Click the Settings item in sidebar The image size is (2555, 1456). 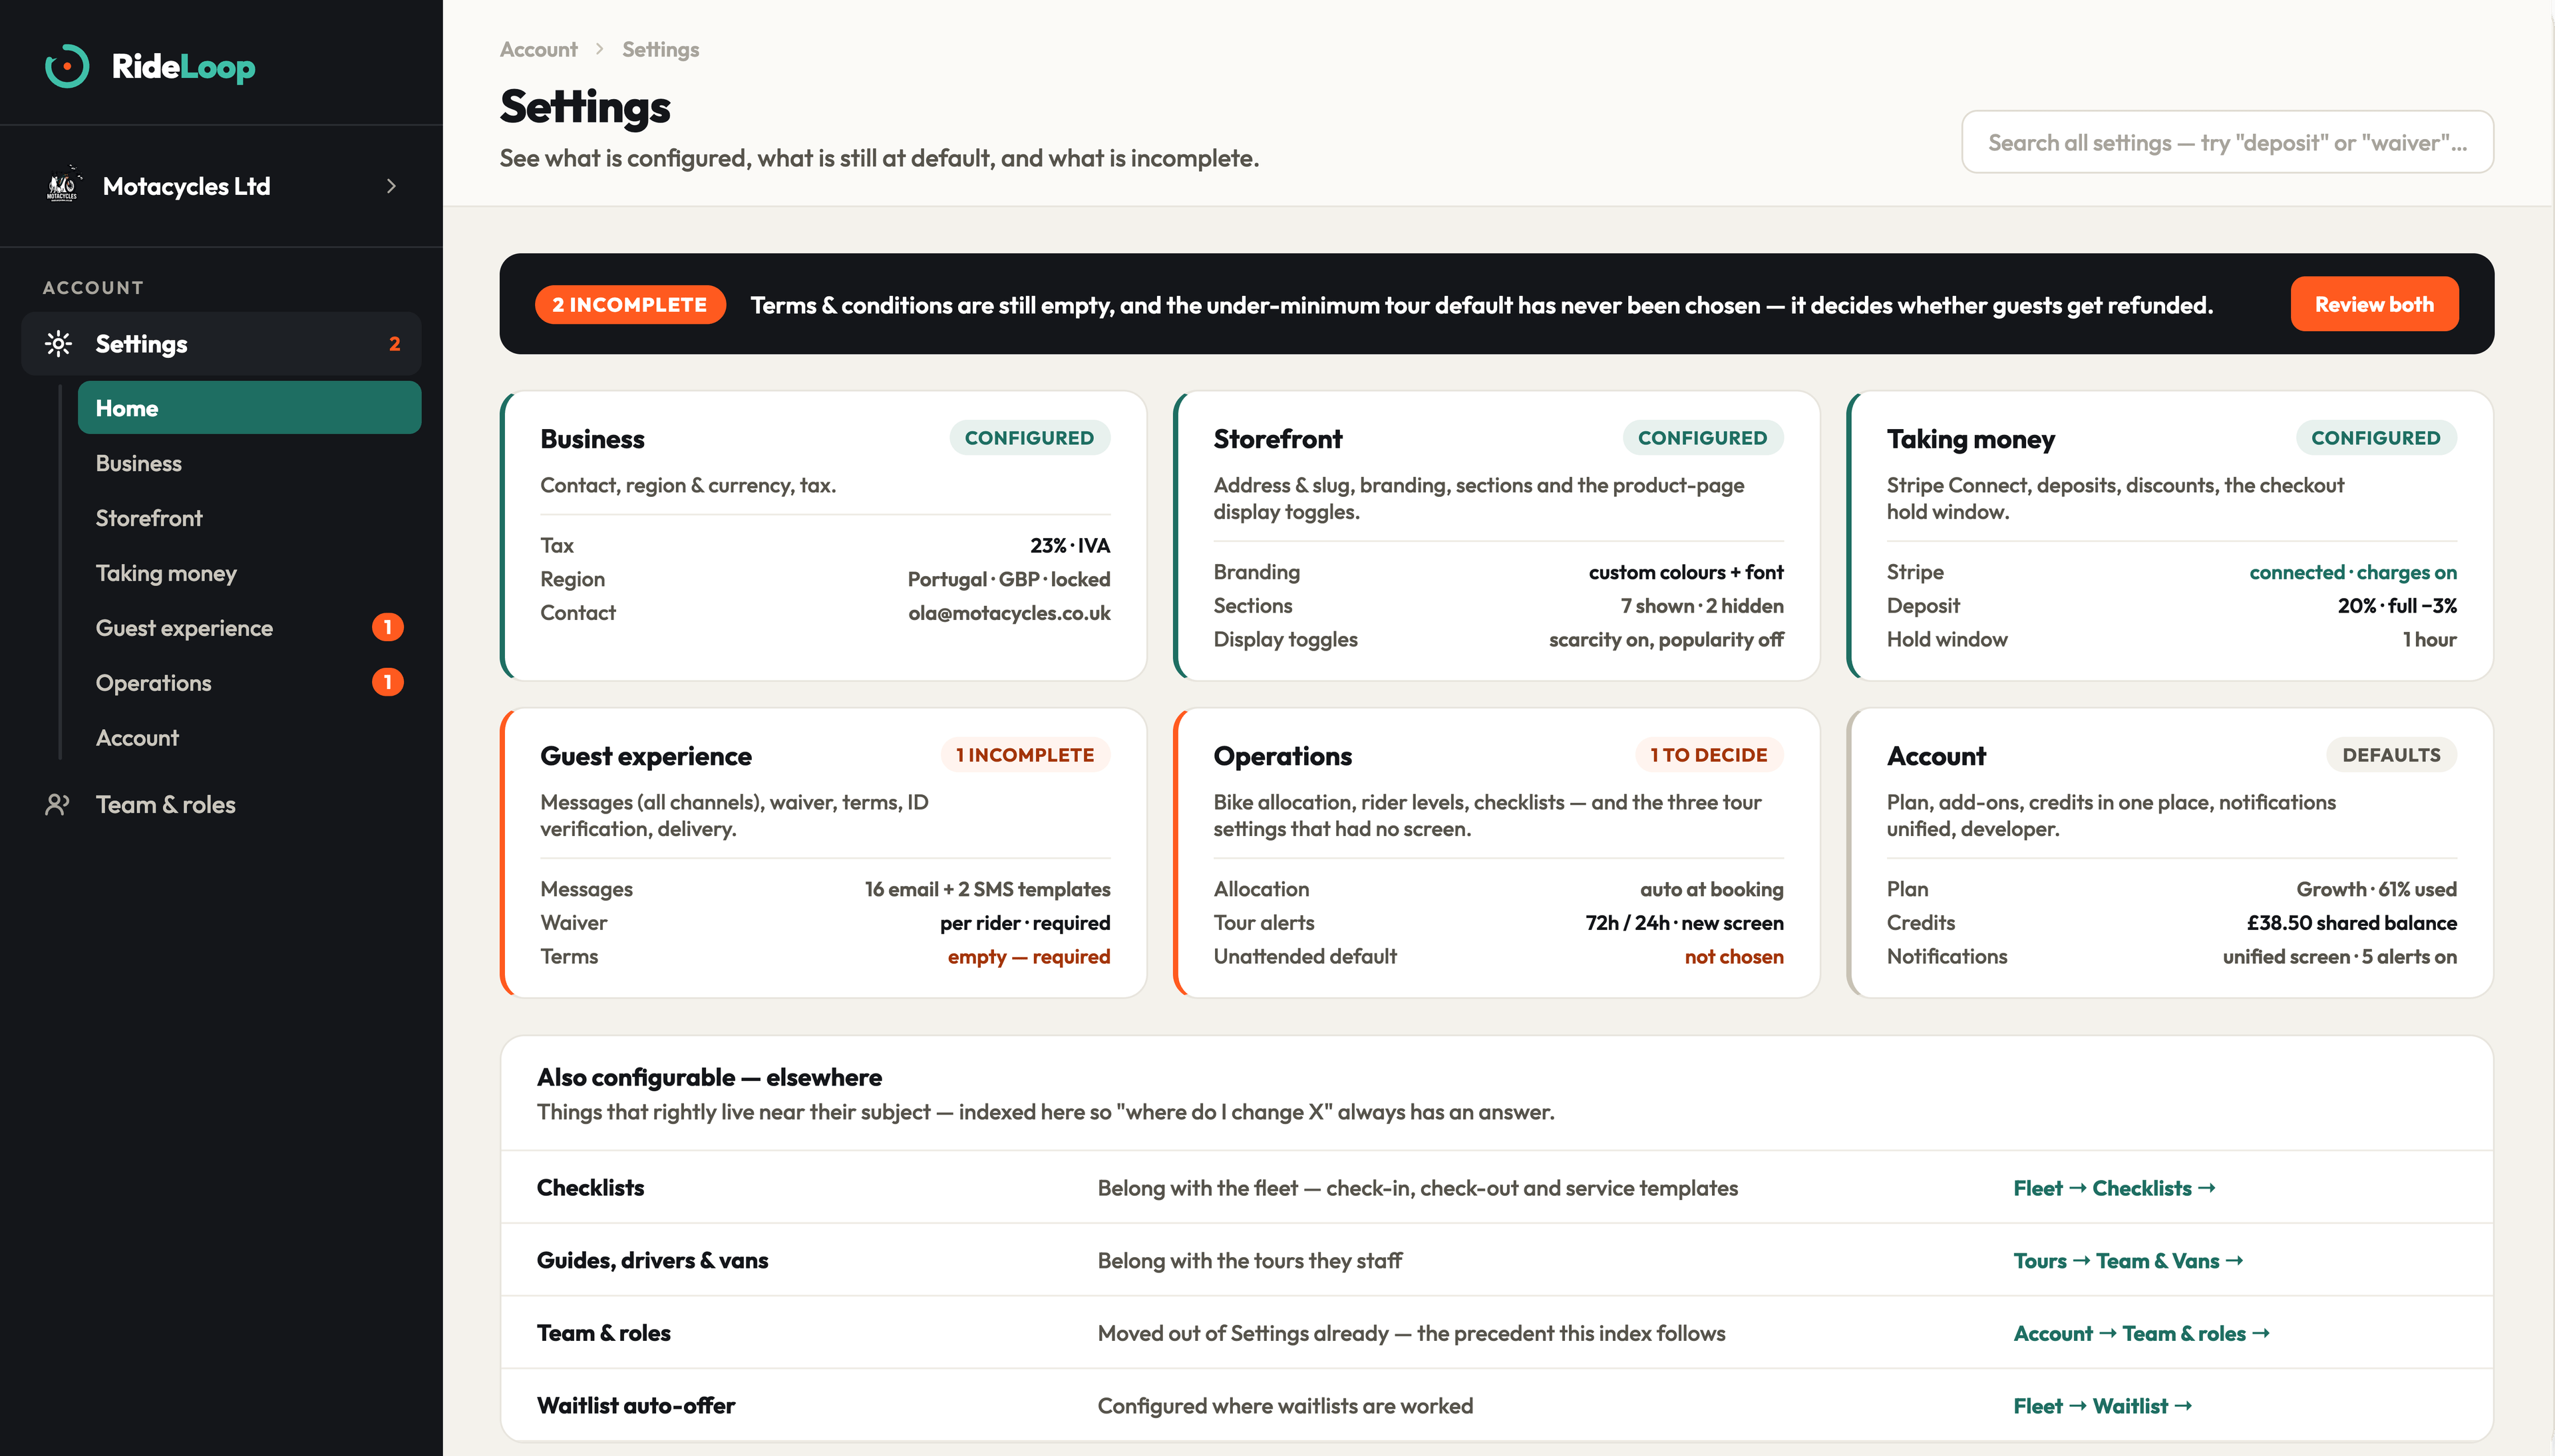click(x=221, y=344)
